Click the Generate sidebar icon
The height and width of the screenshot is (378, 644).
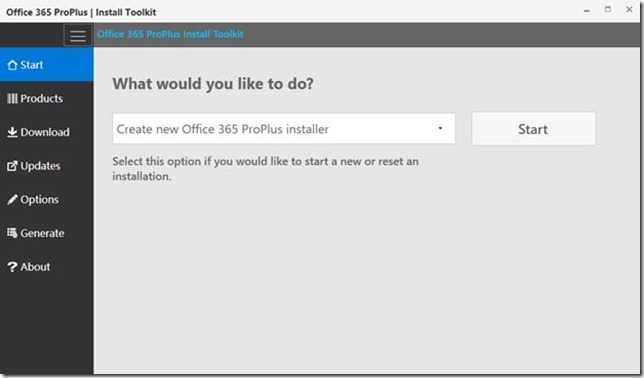12,233
